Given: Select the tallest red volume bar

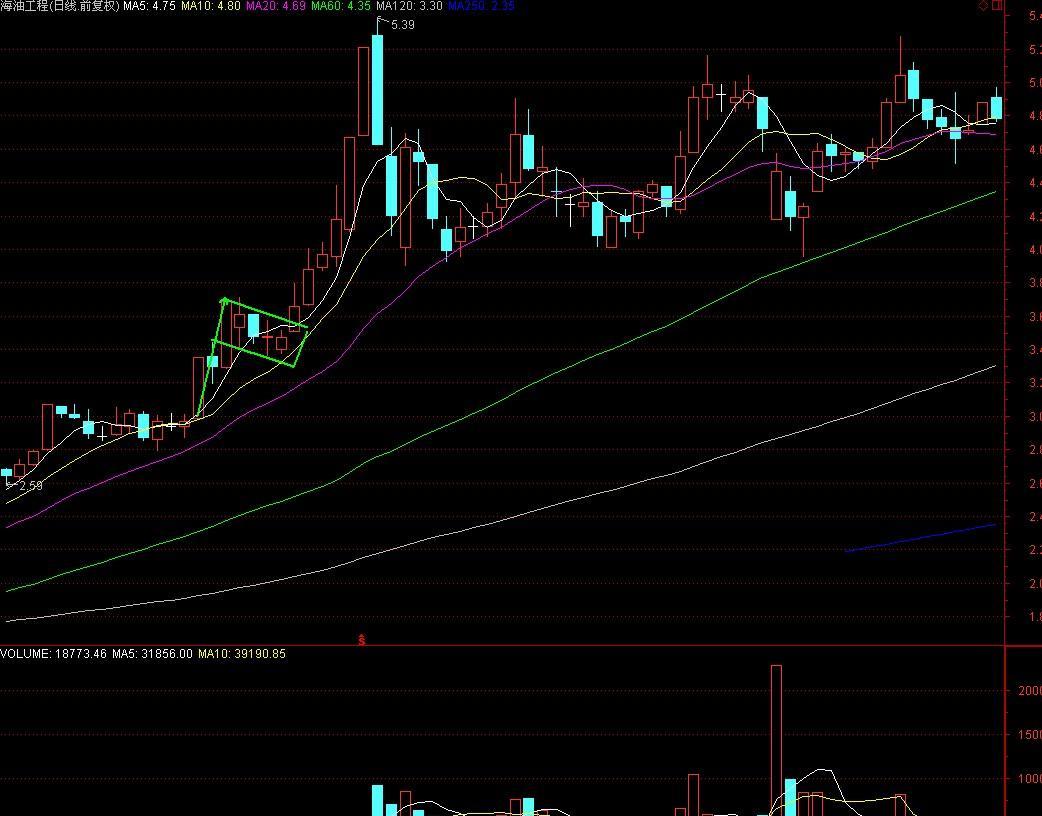Looking at the screenshot, I should (x=776, y=740).
